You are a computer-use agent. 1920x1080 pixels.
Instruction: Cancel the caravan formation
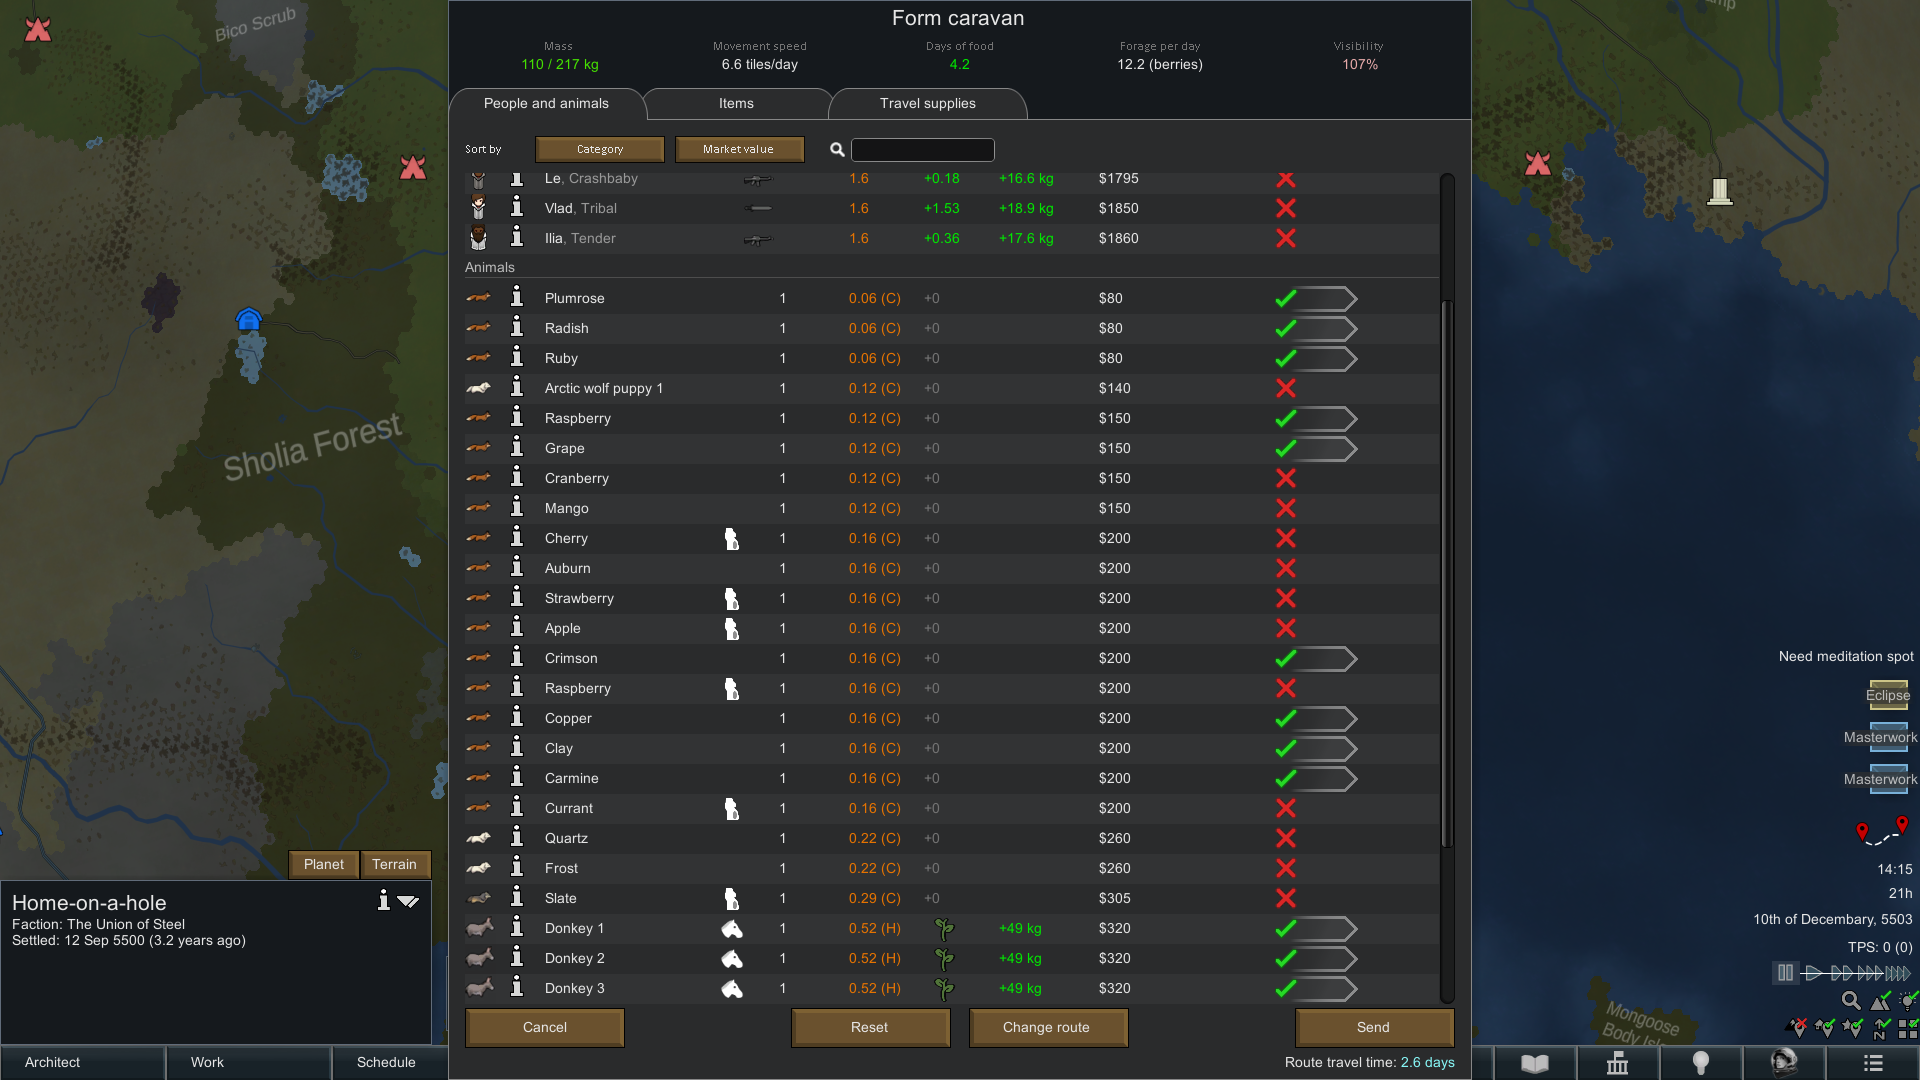(545, 1027)
